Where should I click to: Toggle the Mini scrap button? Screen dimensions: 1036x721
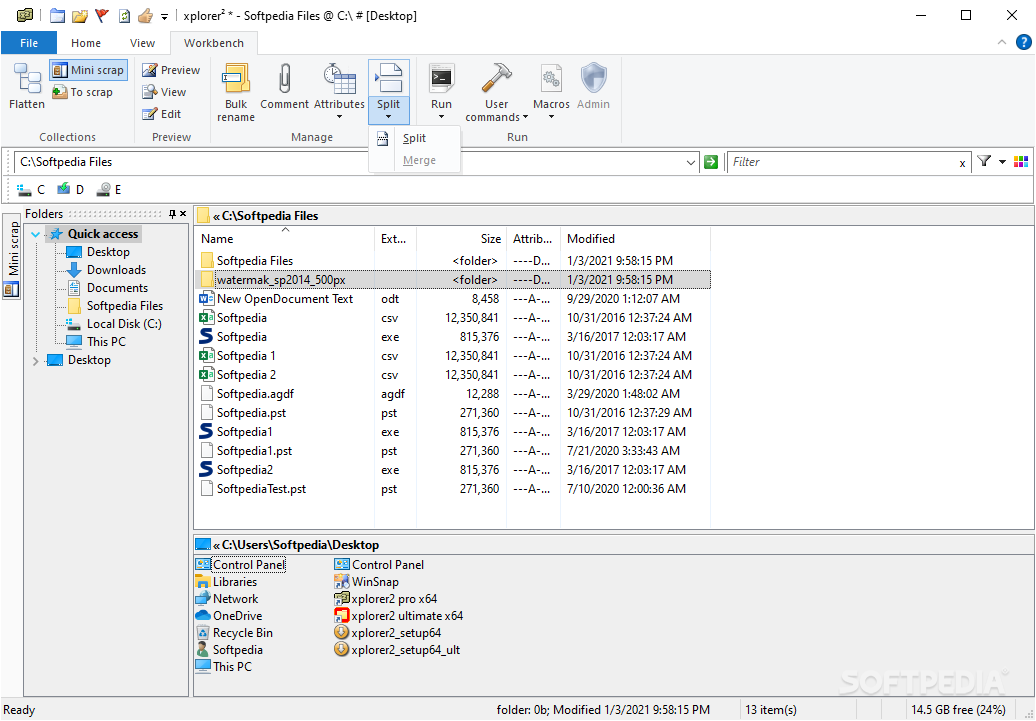(x=89, y=70)
